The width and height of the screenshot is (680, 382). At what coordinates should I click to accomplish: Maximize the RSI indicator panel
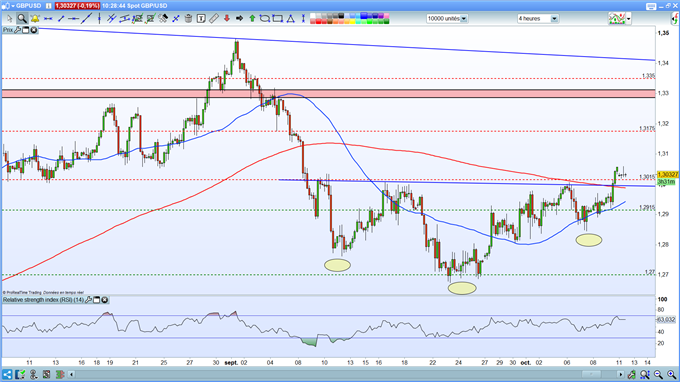click(x=97, y=300)
